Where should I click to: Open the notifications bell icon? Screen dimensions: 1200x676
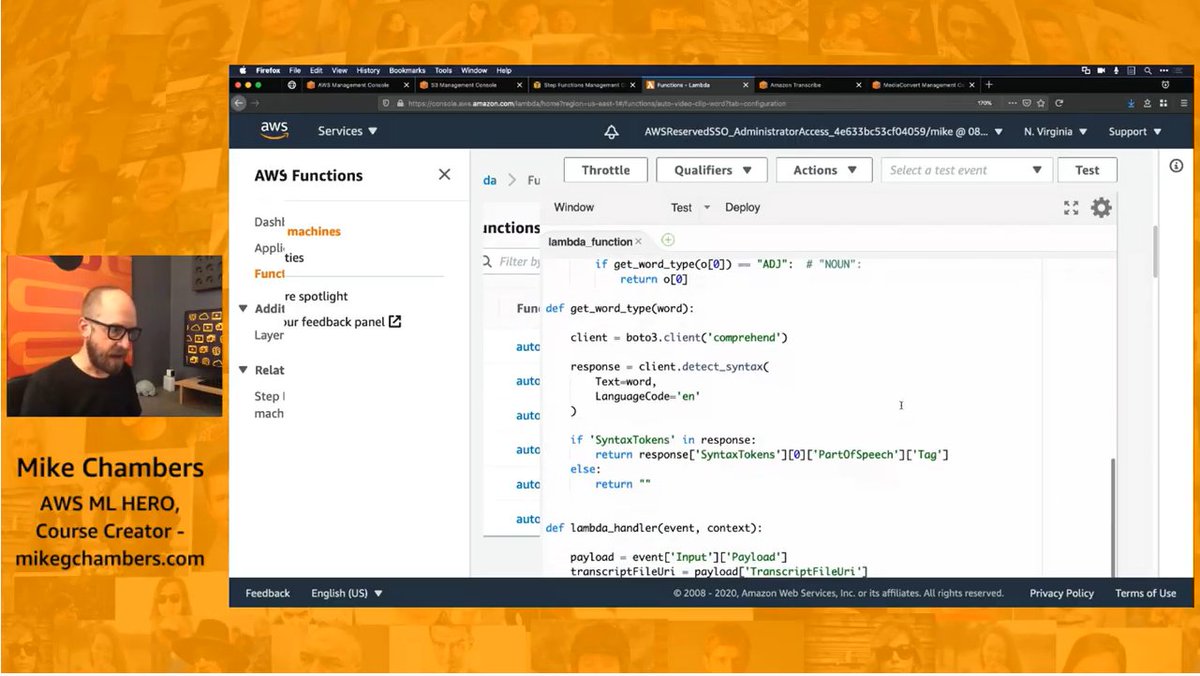point(611,132)
